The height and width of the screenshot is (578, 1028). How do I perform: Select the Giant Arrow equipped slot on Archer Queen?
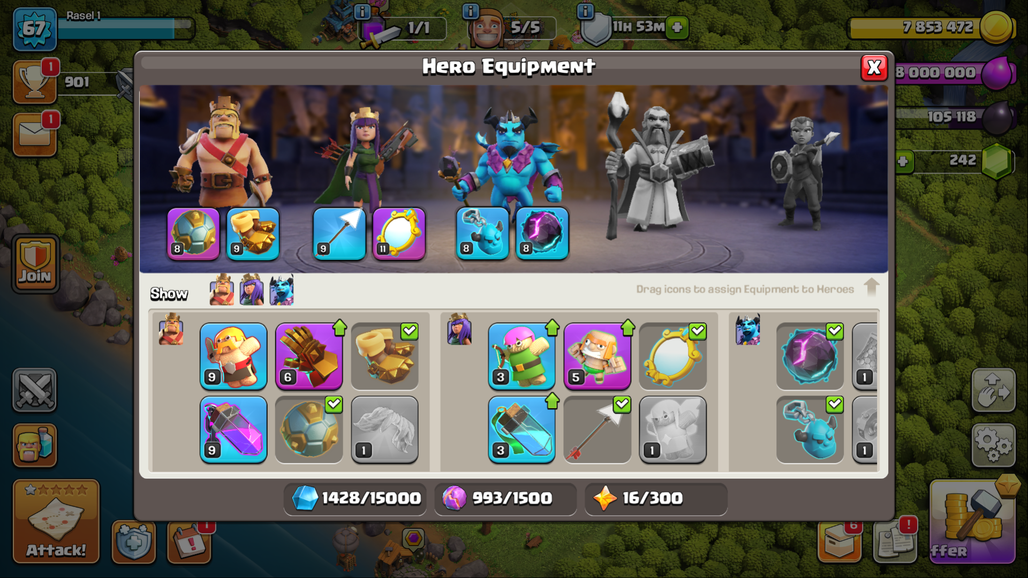(339, 234)
